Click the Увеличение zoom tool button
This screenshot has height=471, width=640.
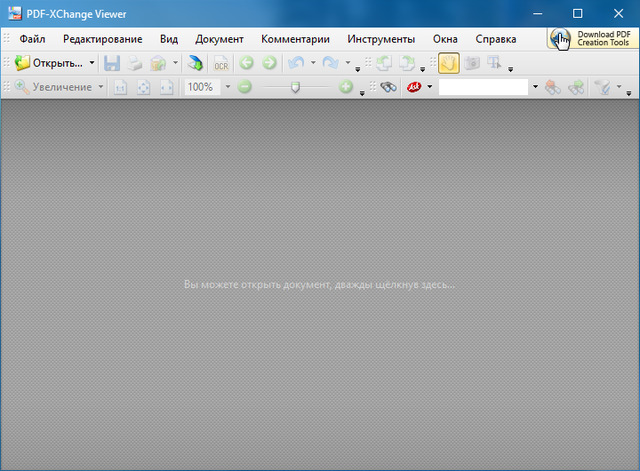point(58,87)
